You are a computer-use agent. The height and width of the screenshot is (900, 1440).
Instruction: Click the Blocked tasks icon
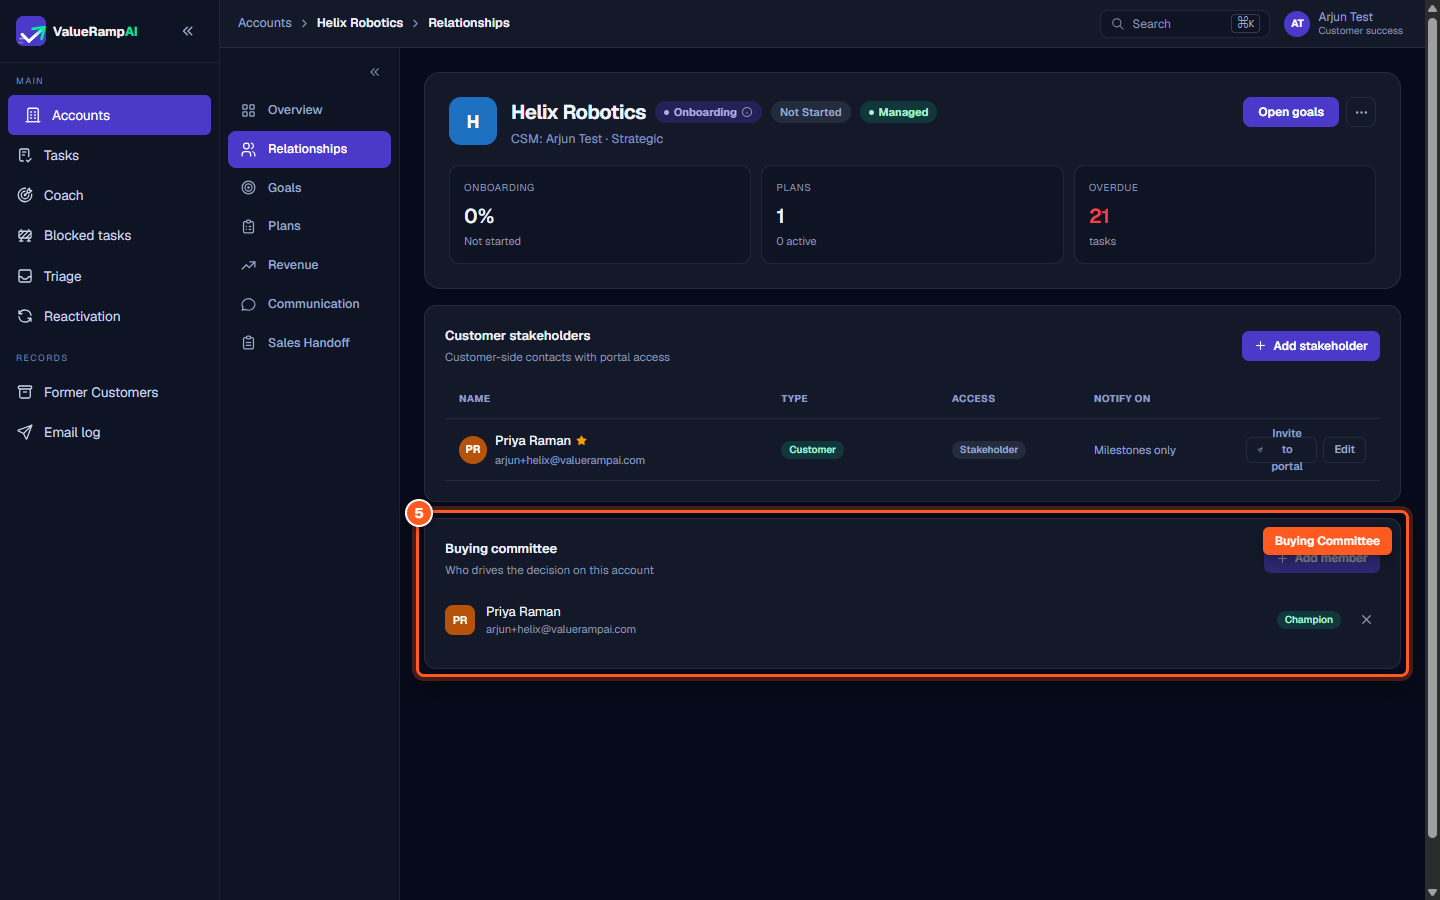pos(25,235)
